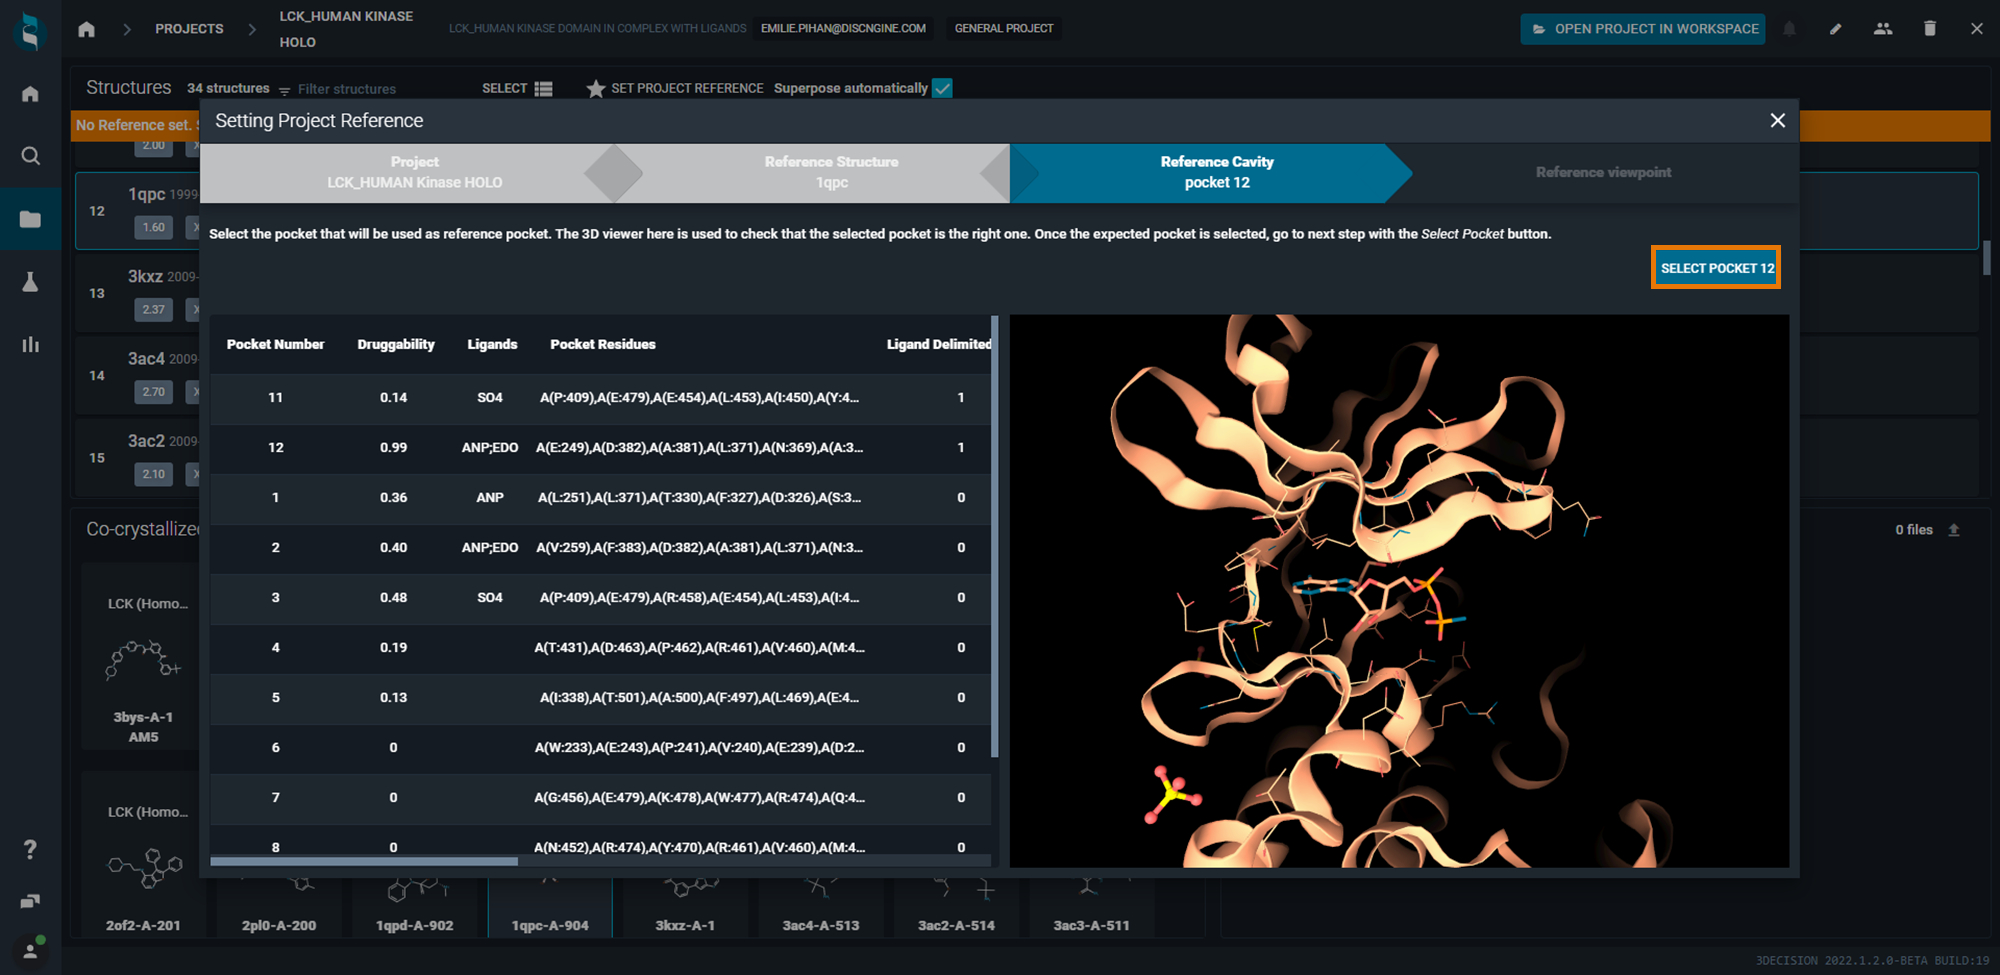The image size is (2000, 975).
Task: Click the notifications bell icon
Action: click(1790, 29)
